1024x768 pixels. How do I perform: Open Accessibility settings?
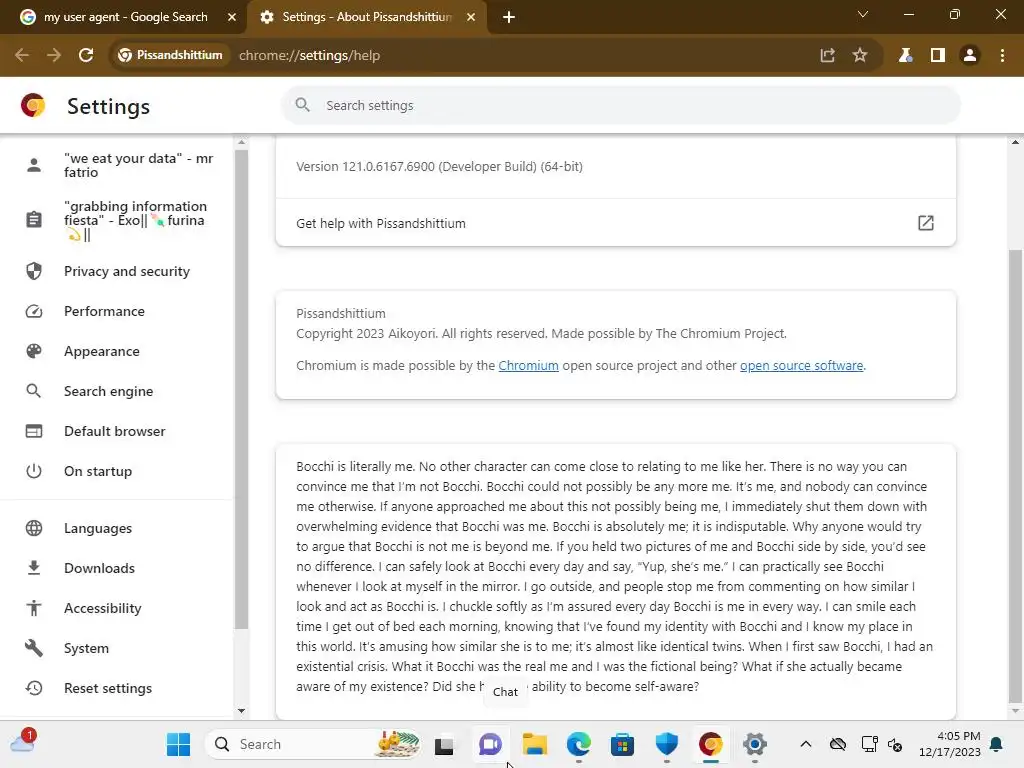click(118, 608)
